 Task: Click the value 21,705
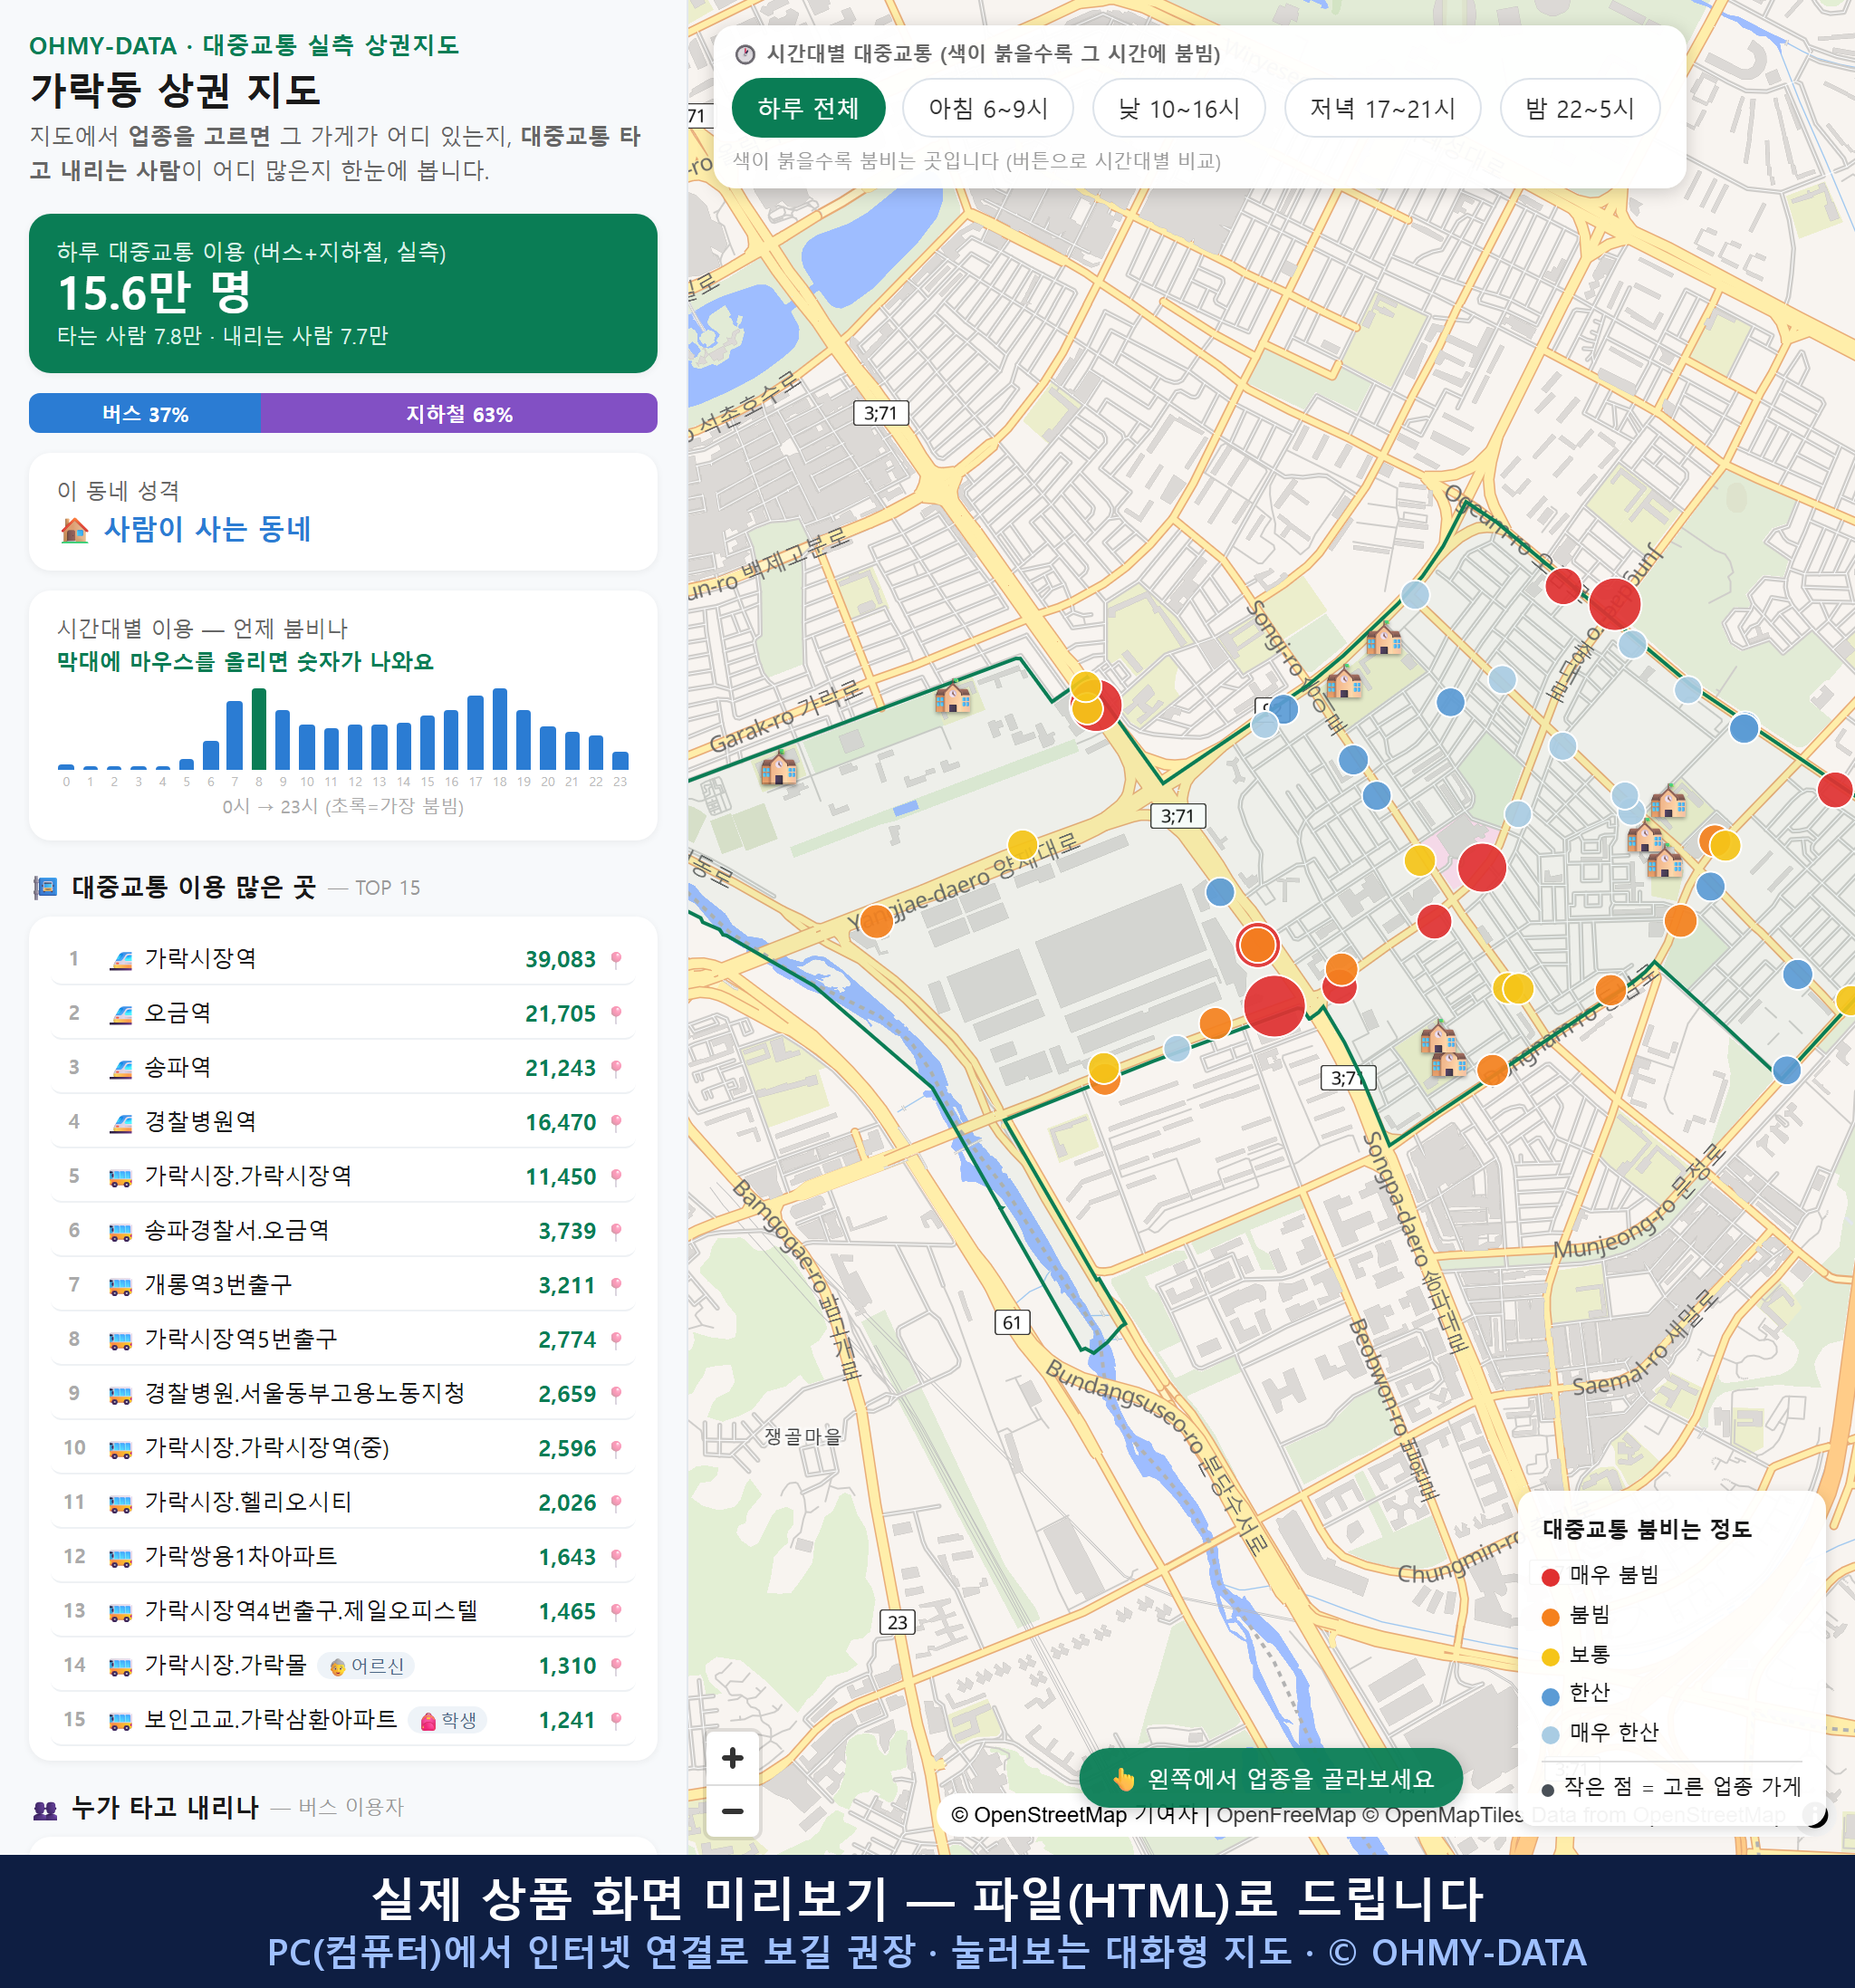point(560,1014)
